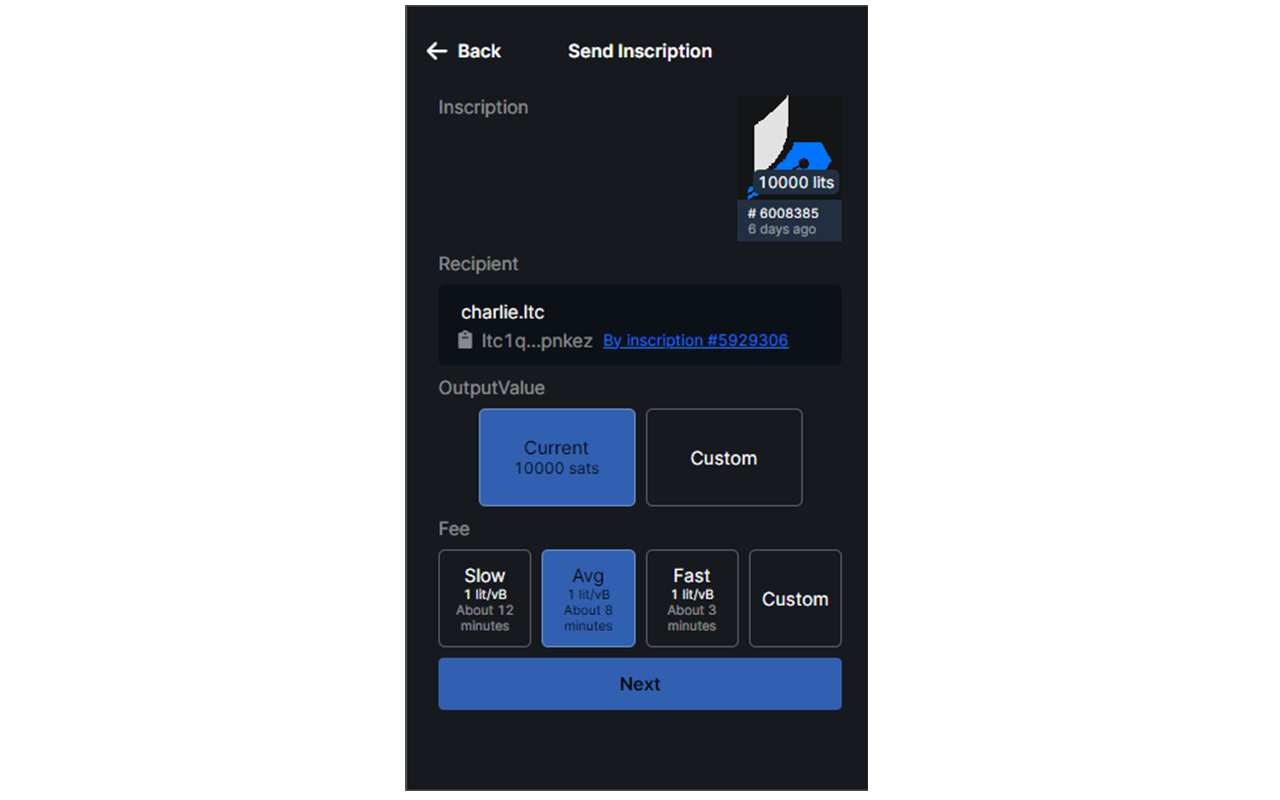Screen dimensions: 1280x800
Task: Choose the Custom fee option
Action: 795,598
